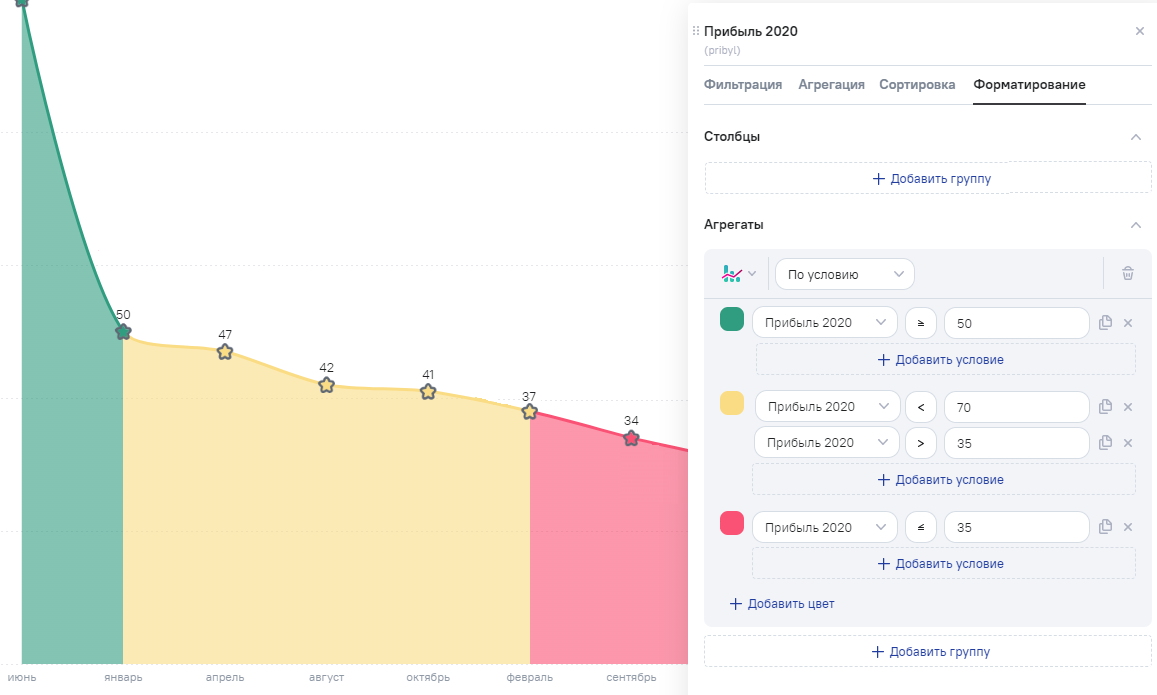Collapse the Агрегаты section
Image resolution: width=1157 pixels, height=695 pixels.
(1135, 226)
